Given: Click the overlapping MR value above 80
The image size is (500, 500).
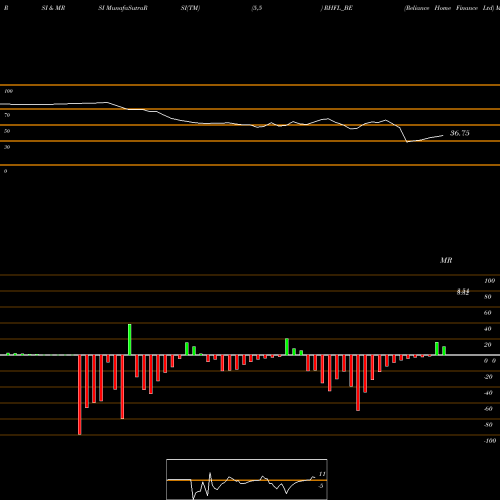Looking at the screenshot, I should click(463, 292).
